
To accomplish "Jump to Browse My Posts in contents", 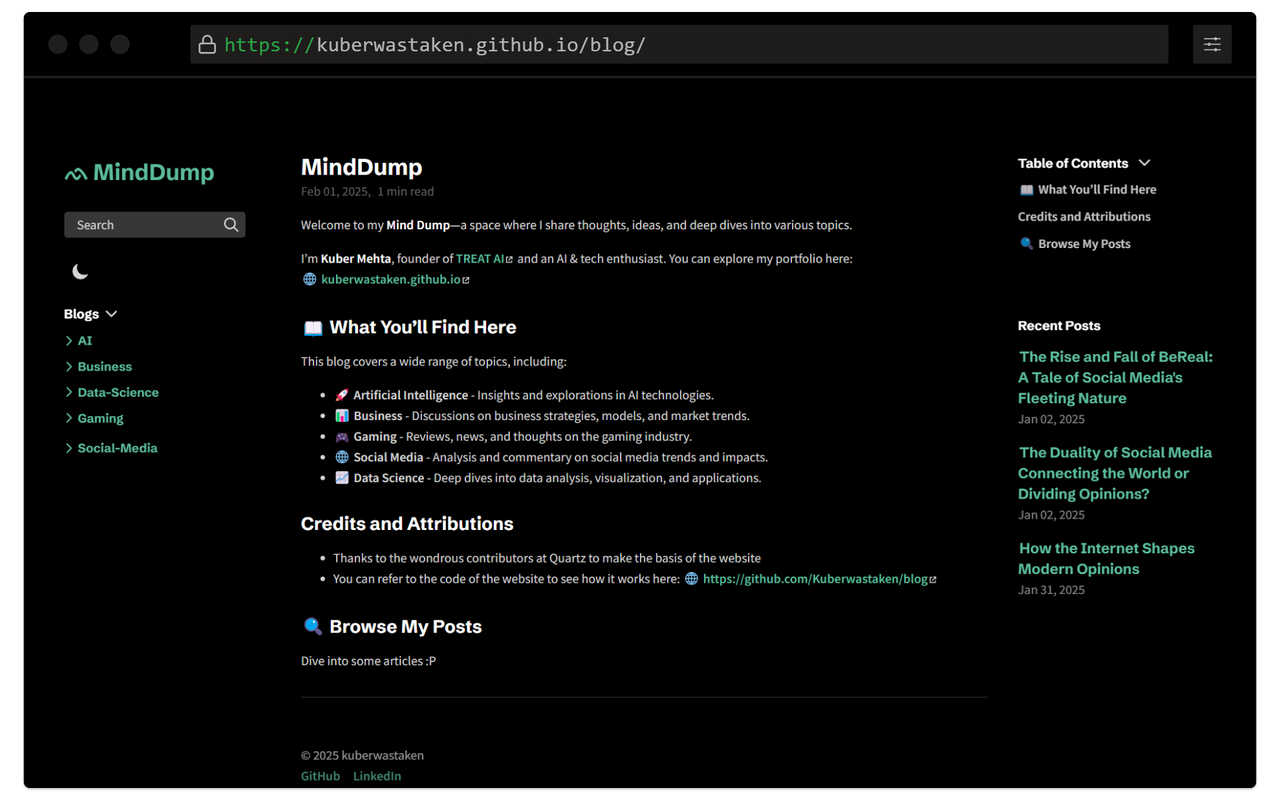I will point(1075,244).
